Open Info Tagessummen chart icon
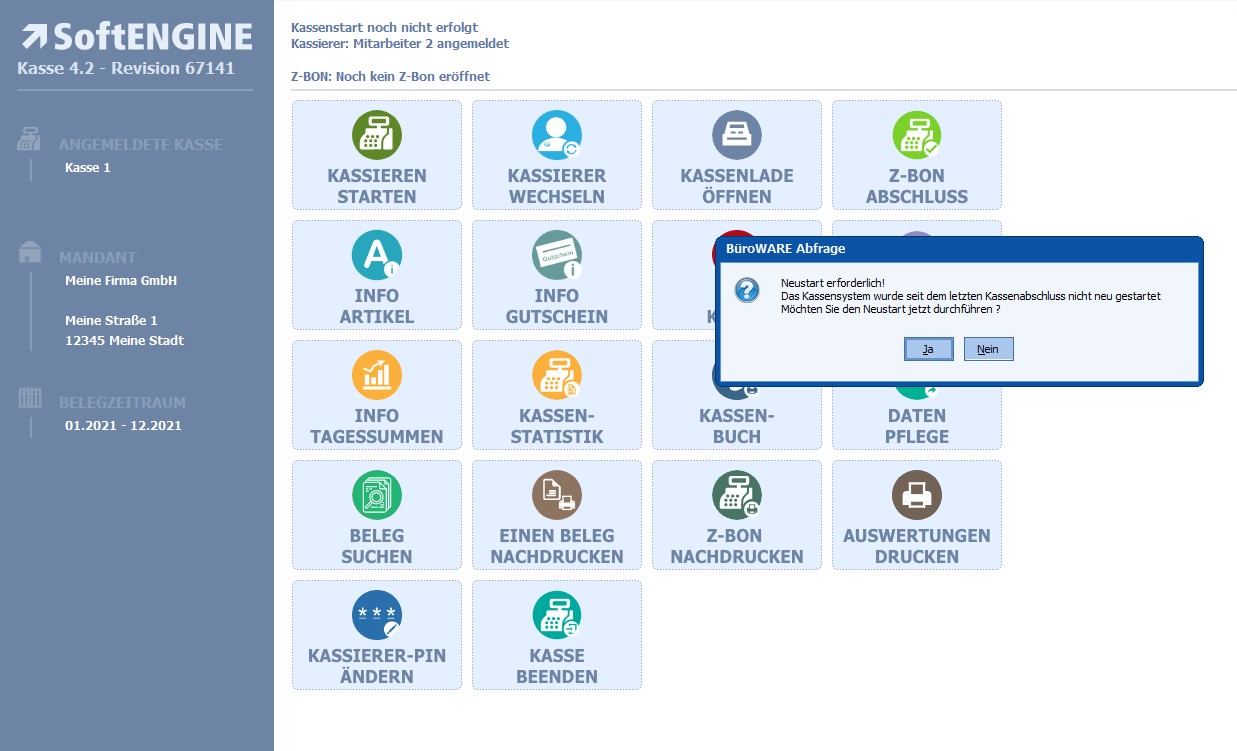 point(377,376)
